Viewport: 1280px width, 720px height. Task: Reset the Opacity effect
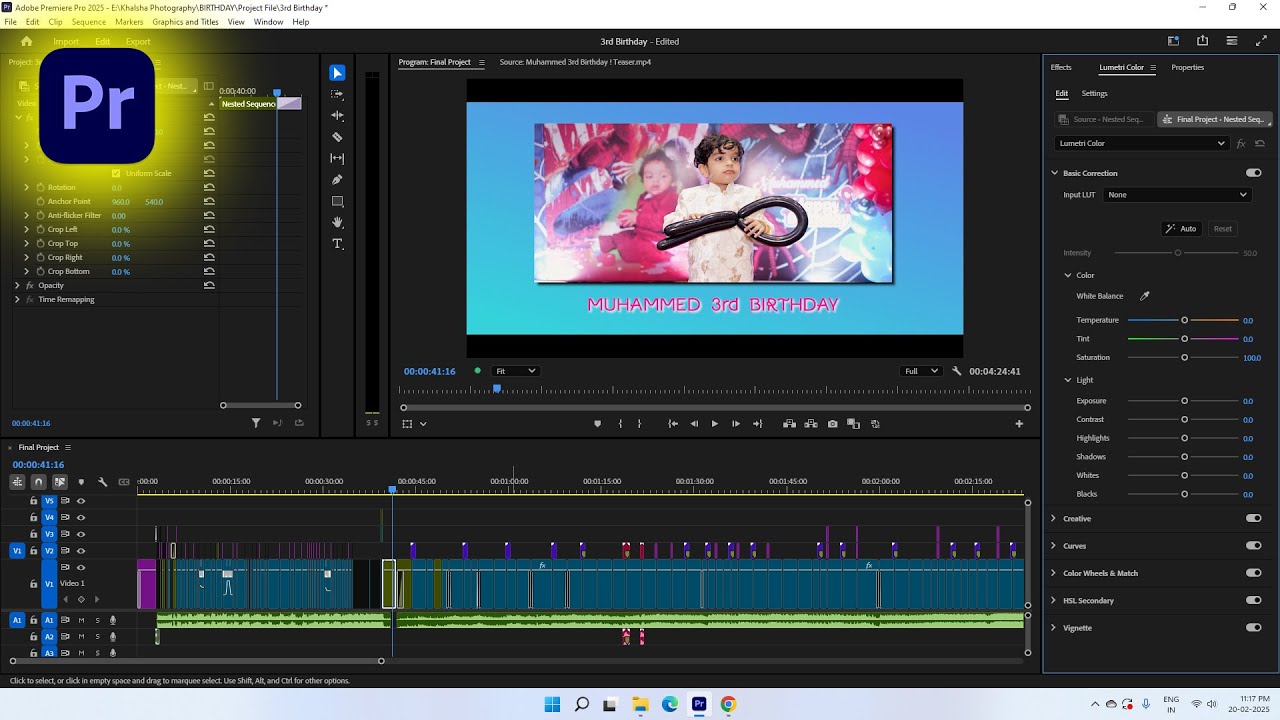[209, 286]
